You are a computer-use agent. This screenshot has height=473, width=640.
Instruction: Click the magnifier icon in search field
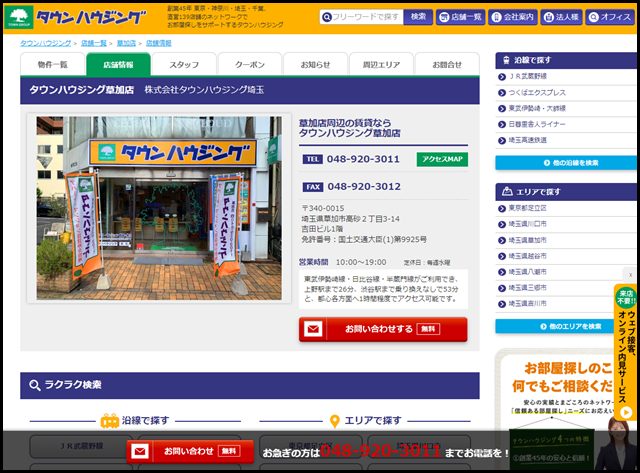click(x=327, y=17)
